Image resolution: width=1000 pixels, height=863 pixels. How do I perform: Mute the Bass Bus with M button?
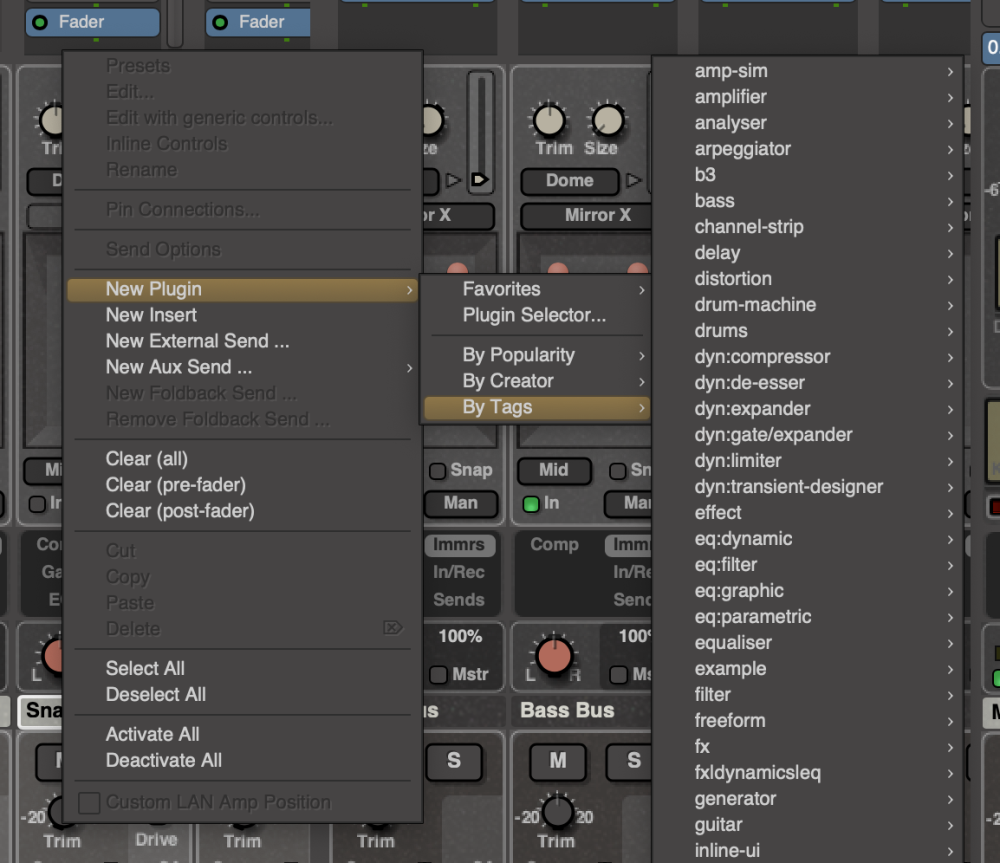click(x=558, y=761)
